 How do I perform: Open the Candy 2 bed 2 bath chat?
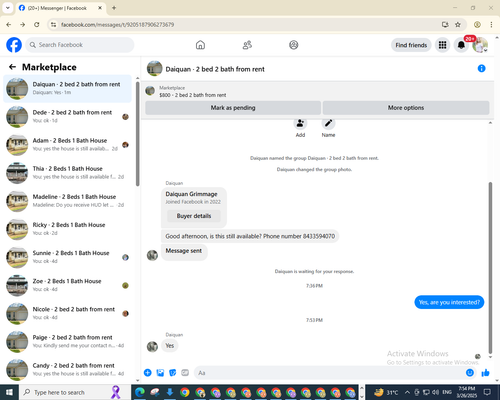point(67,369)
